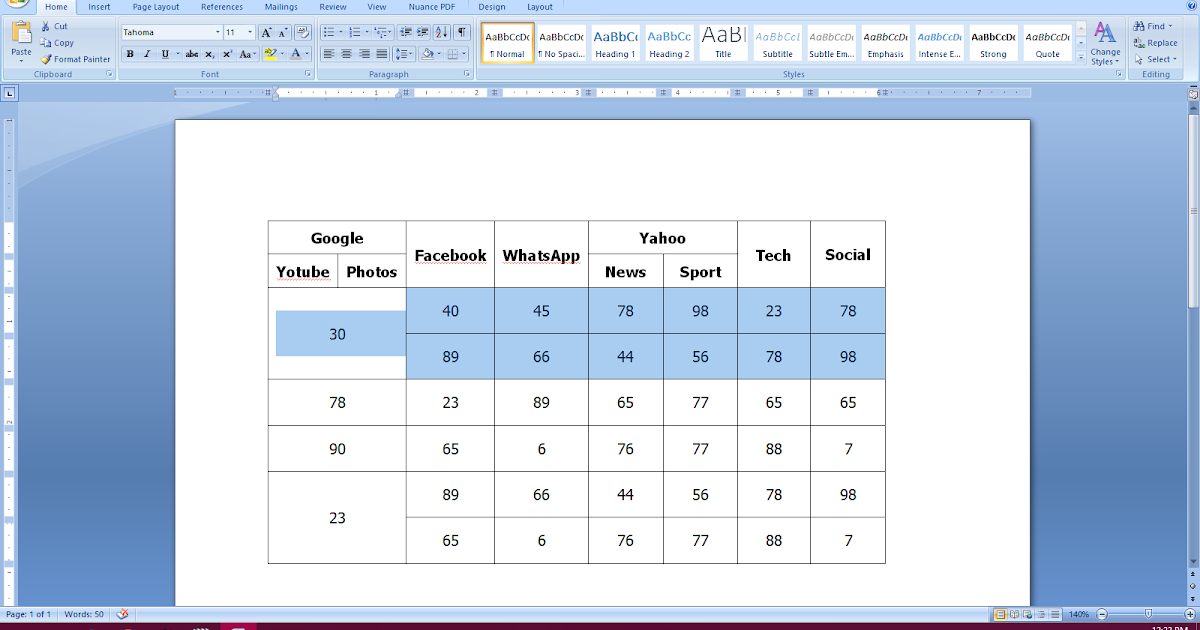Viewport: 1200px width, 630px height.
Task: Expand the Change Styles dropdown
Action: [1105, 45]
